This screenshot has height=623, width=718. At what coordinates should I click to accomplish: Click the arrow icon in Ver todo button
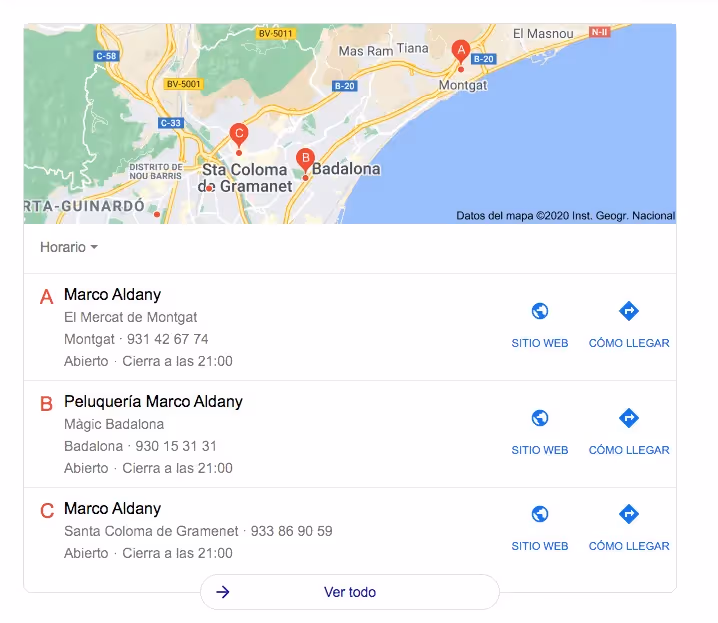click(x=223, y=592)
